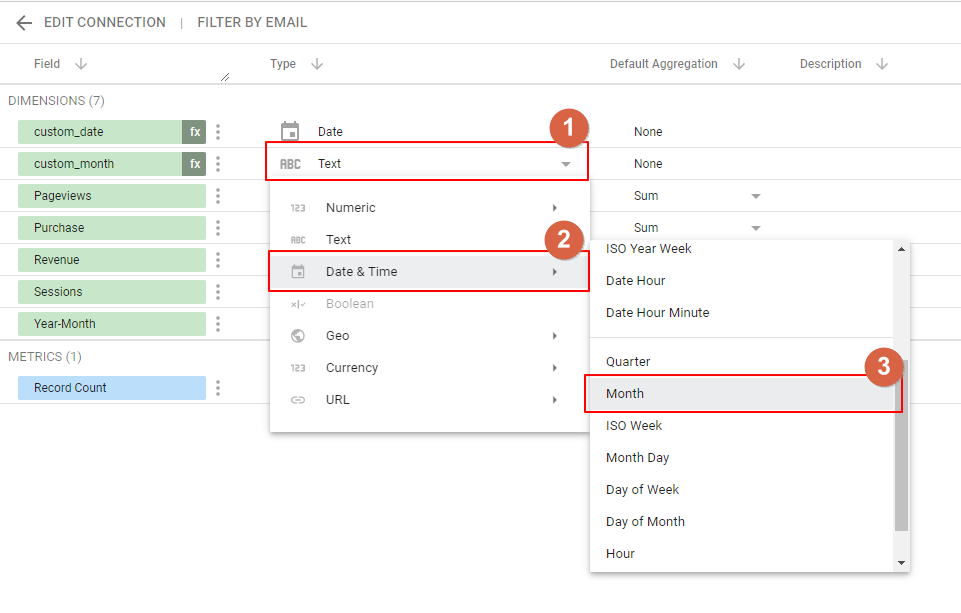The image size is (961, 613).
Task: Open three-dot menu for Revenue field
Action: (x=218, y=260)
